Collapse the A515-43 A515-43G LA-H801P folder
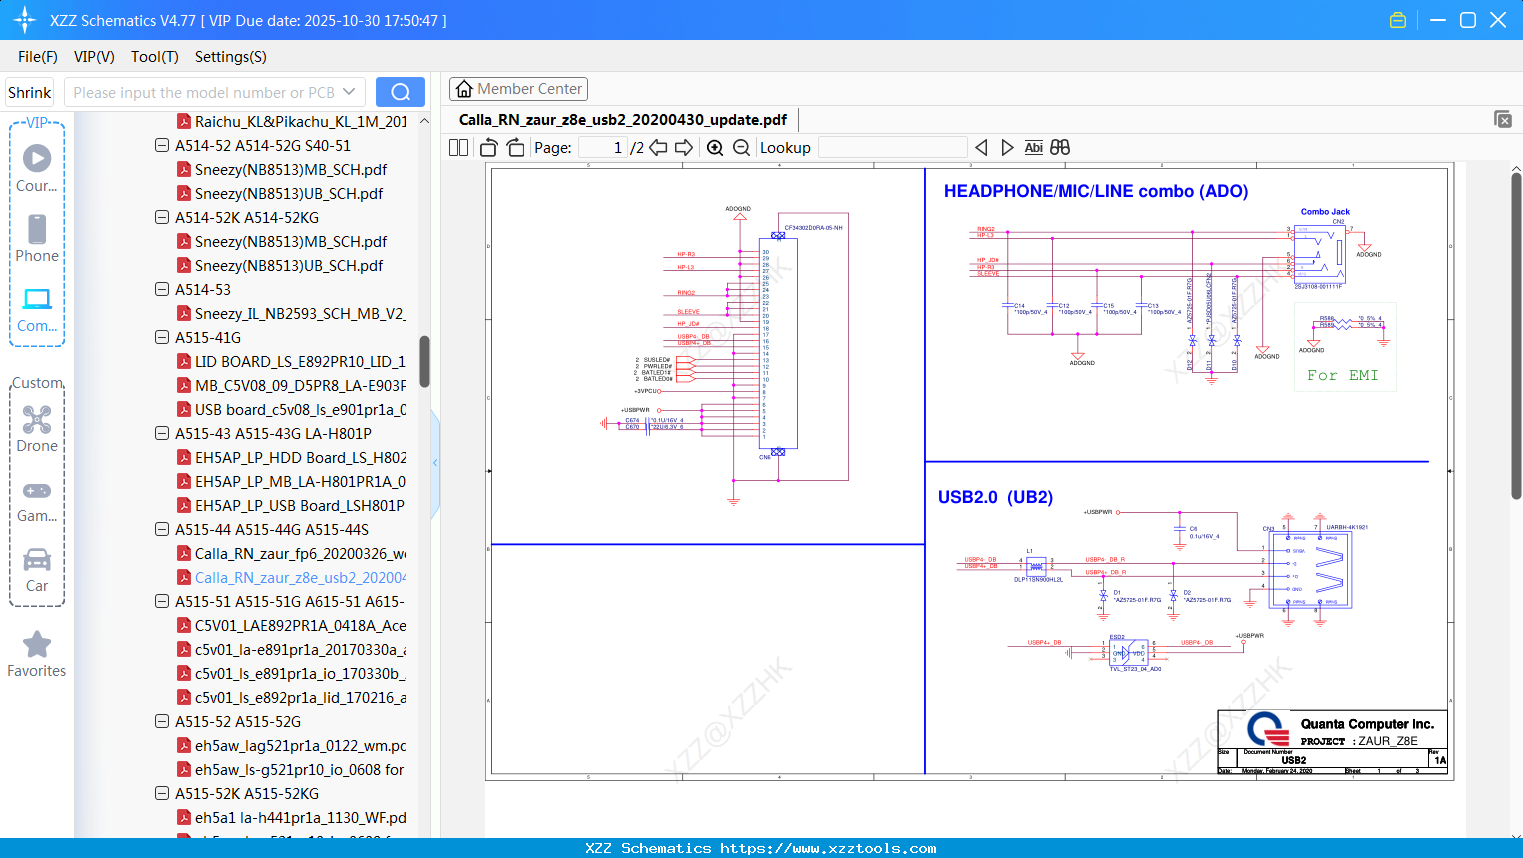Screen dimensions: 1523x858 tap(162, 433)
